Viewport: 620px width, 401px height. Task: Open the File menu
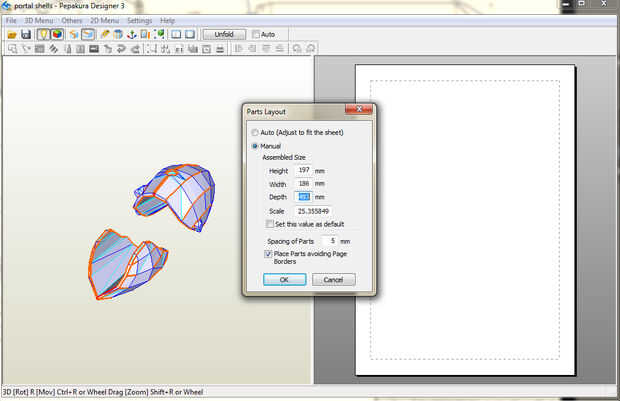(11, 21)
